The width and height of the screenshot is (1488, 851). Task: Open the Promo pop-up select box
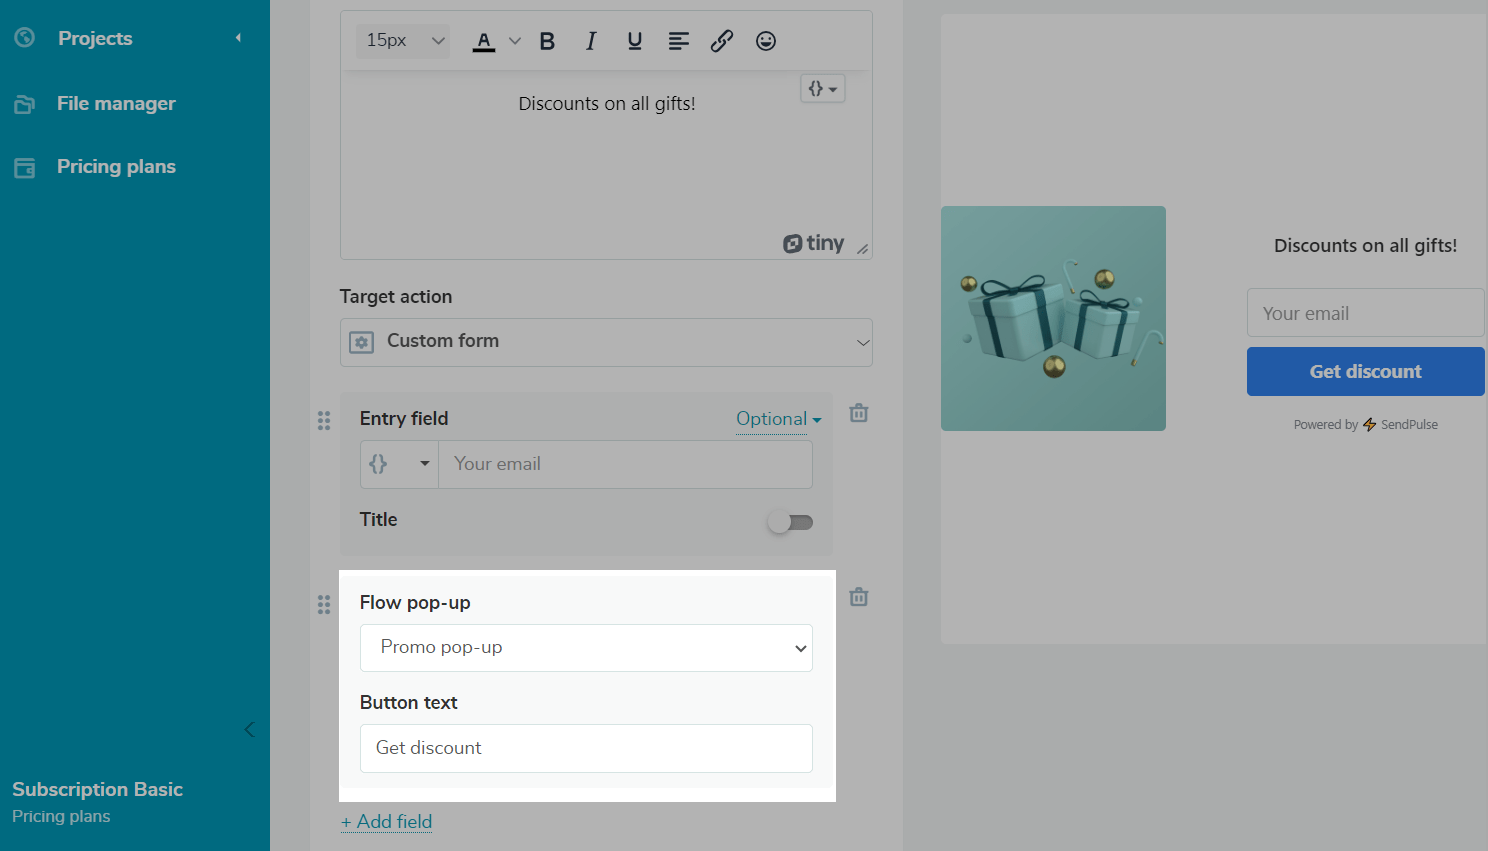click(x=586, y=648)
